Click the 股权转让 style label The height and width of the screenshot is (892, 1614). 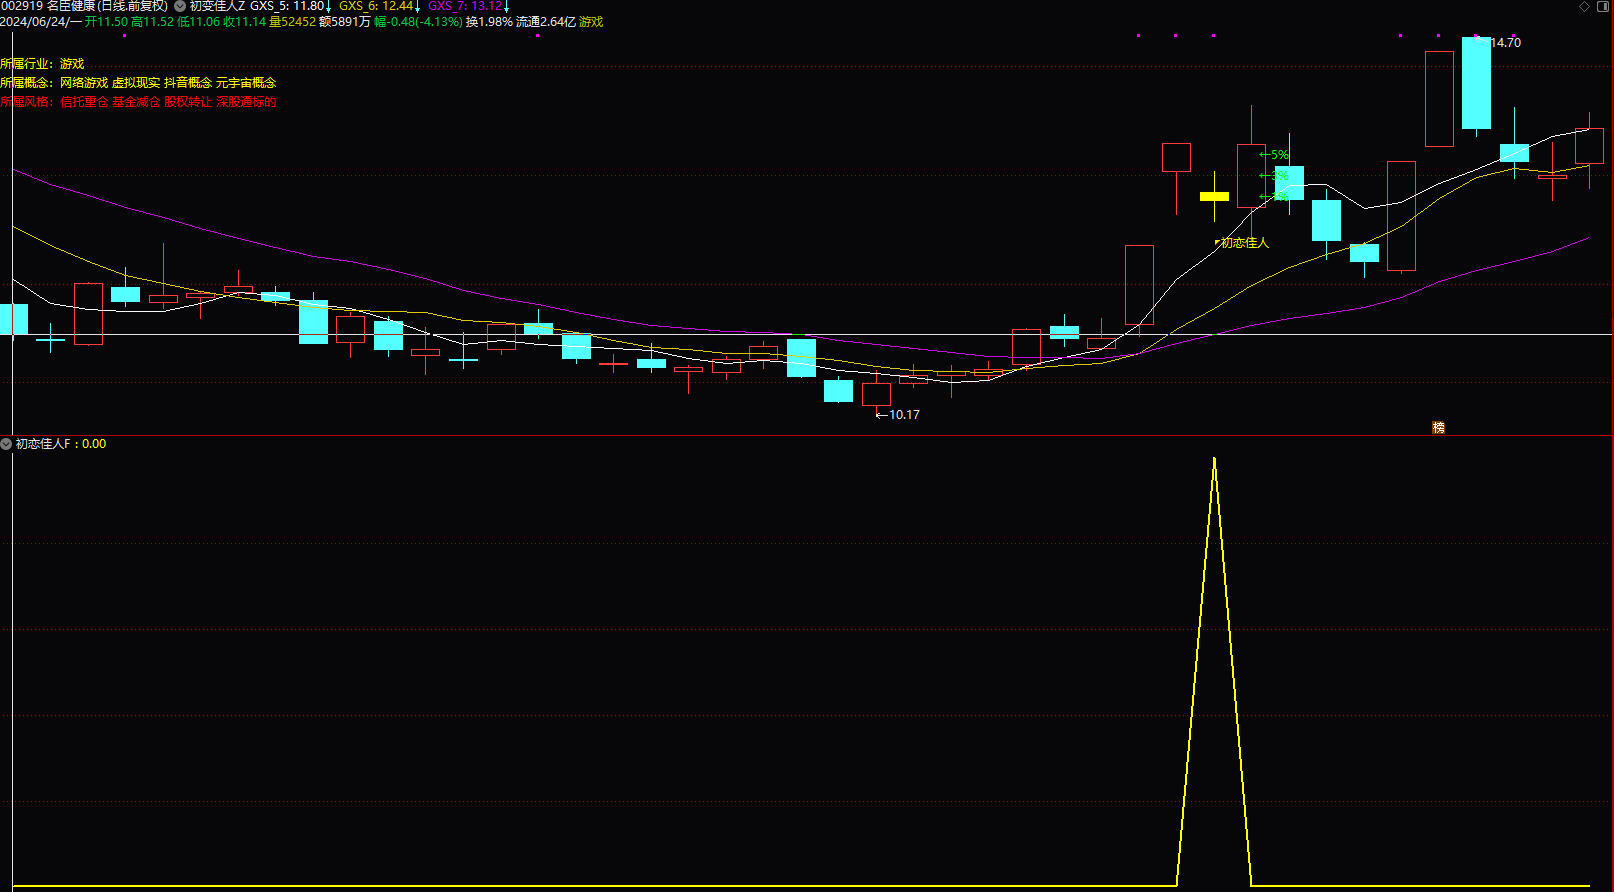tap(188, 102)
